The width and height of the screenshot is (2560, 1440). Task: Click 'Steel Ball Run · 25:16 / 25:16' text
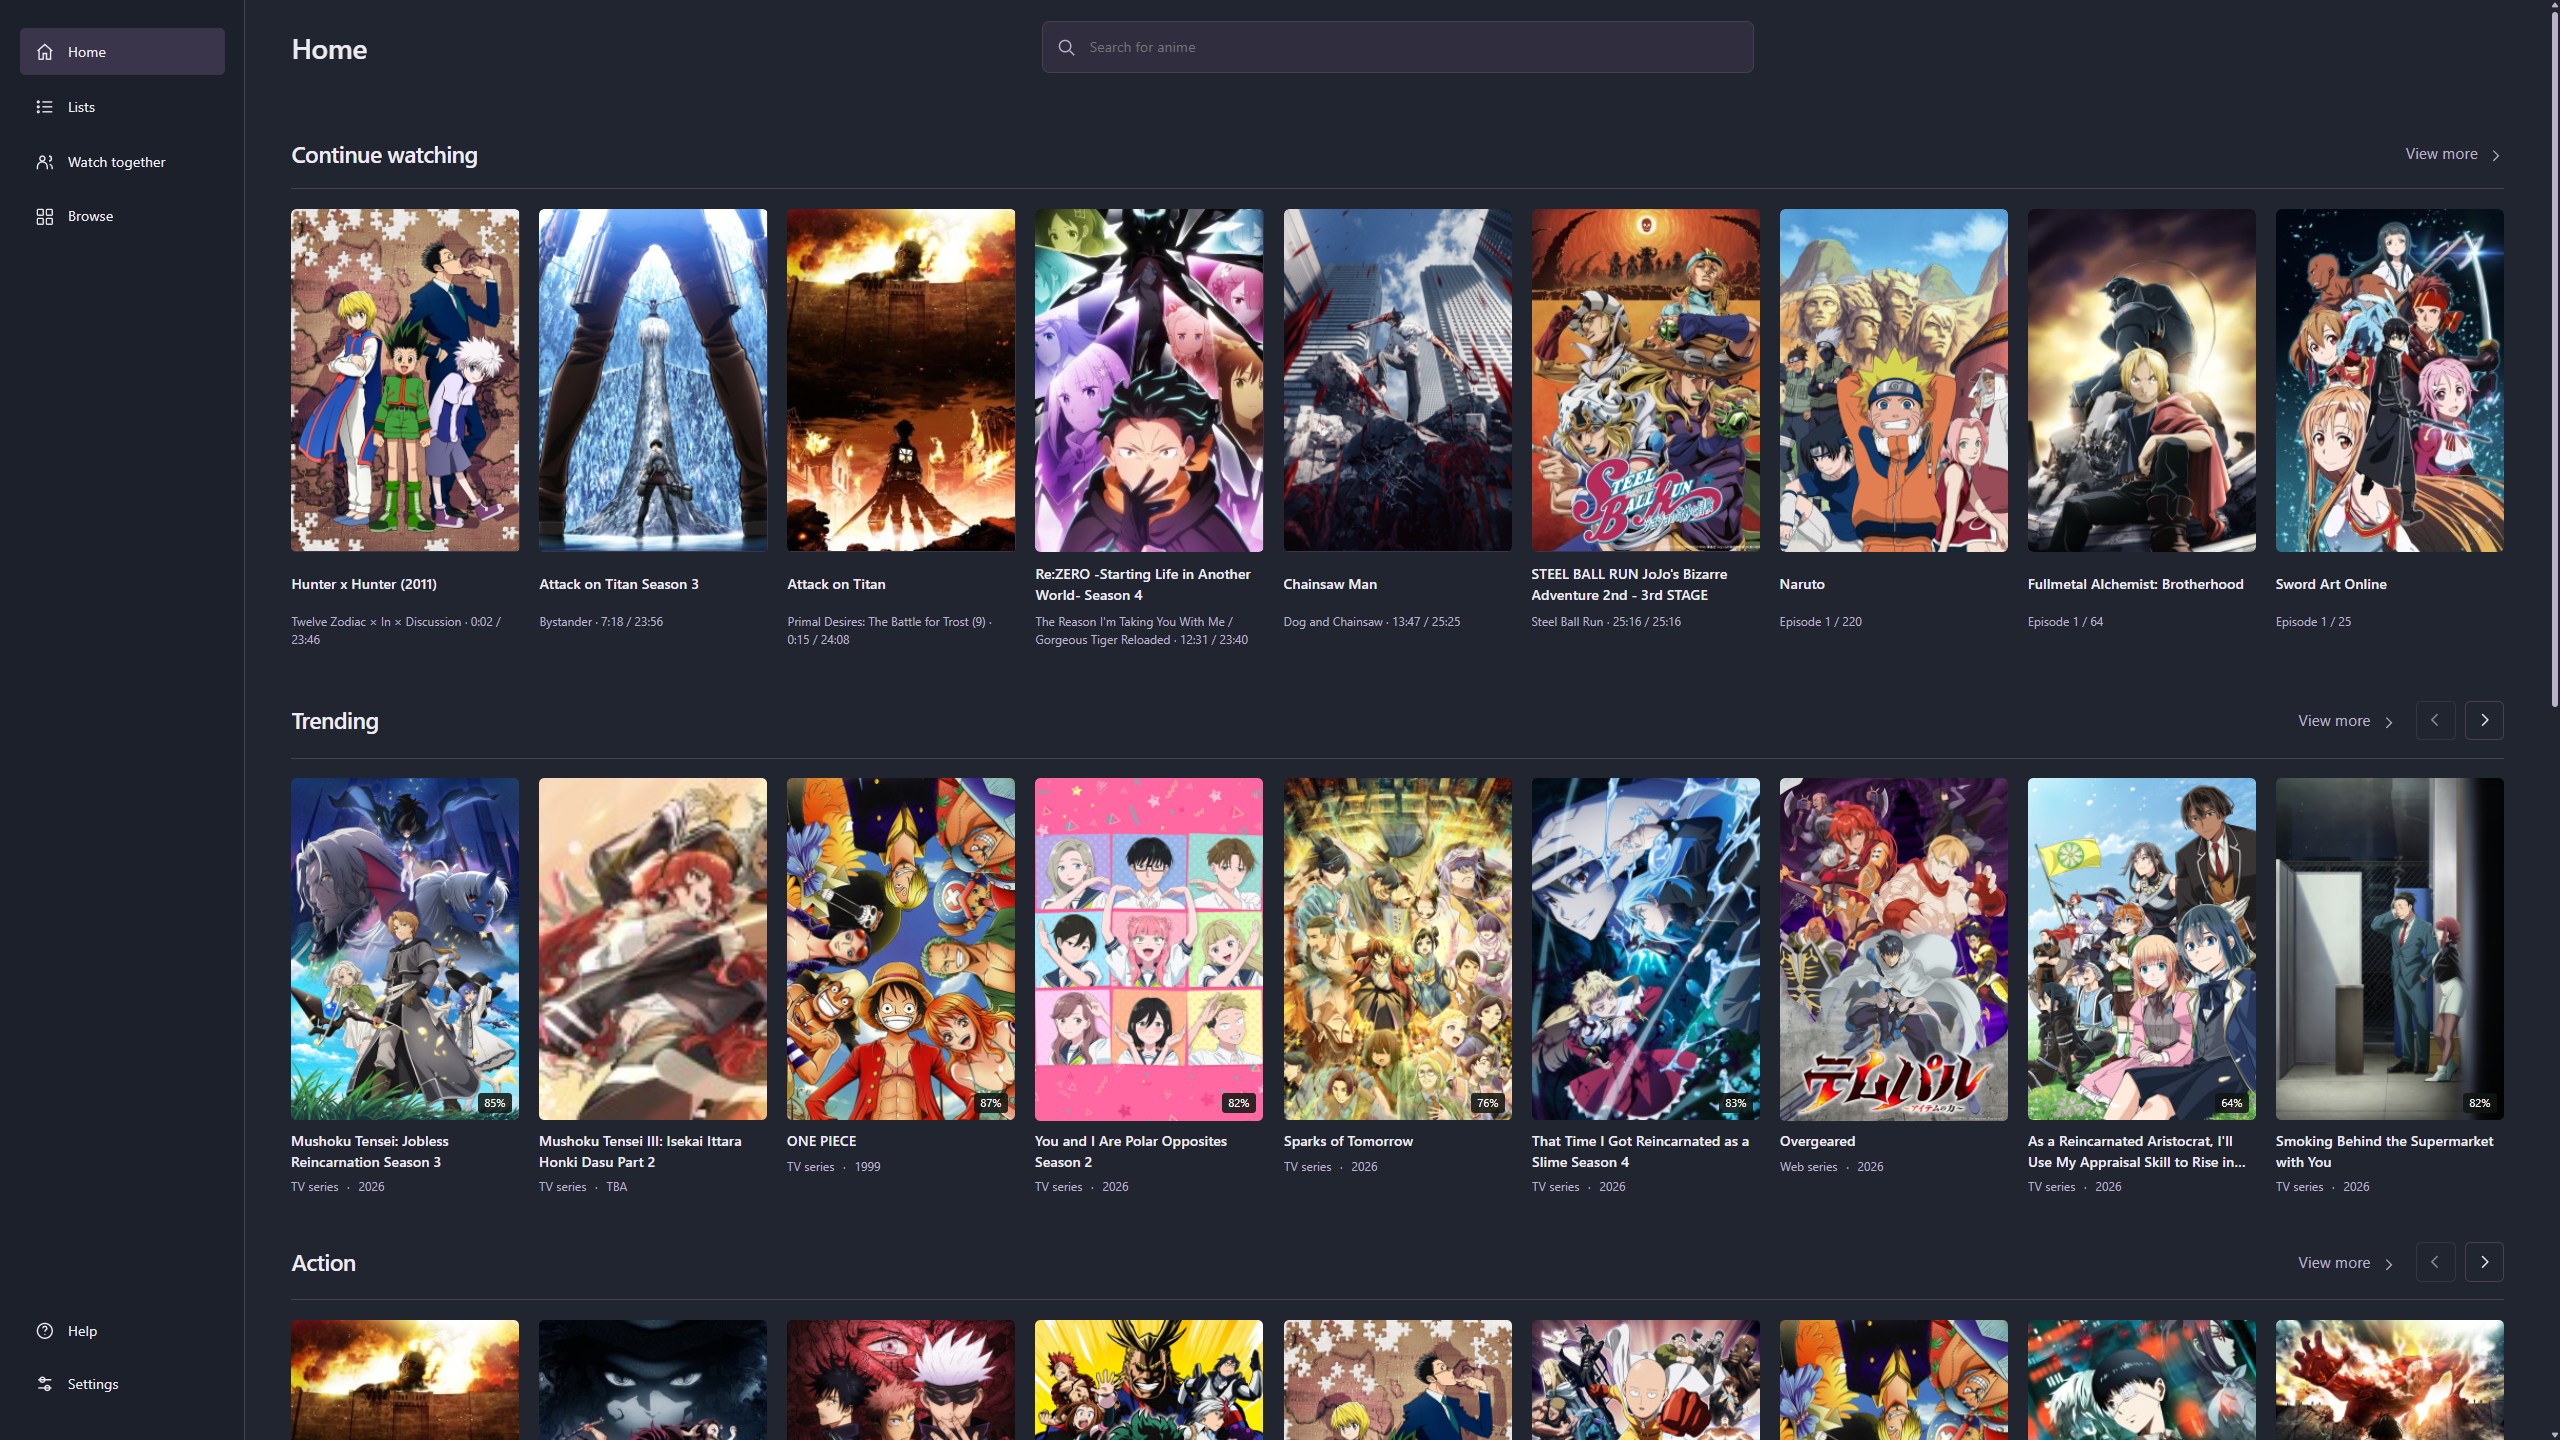1606,622
